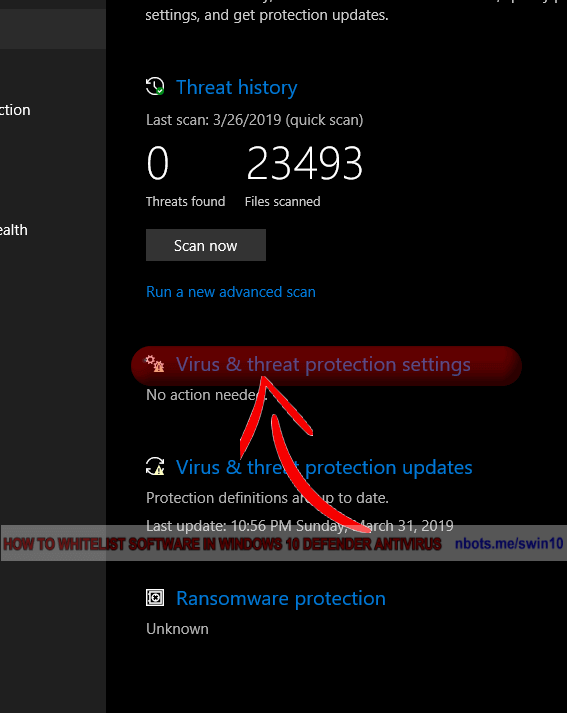Run a new advanced scan
Screen dimensions: 567x713
tap(231, 292)
